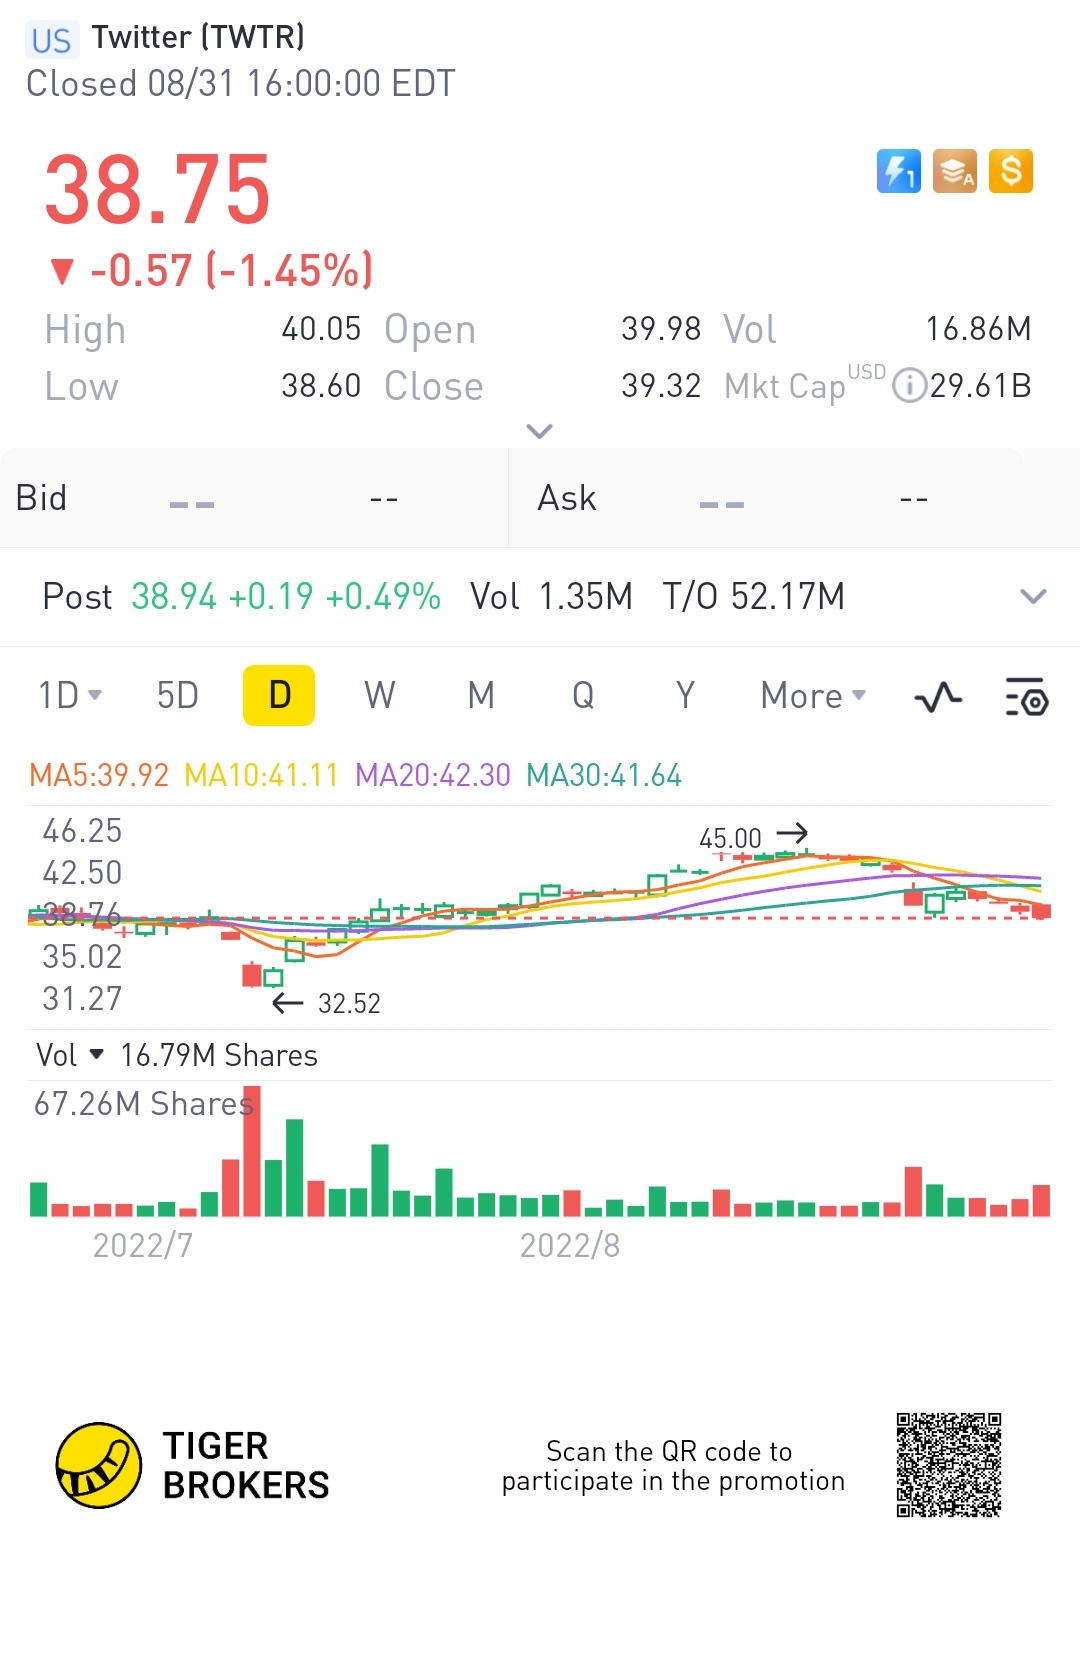
Task: Tap the High 40.05 value
Action: pos(321,328)
